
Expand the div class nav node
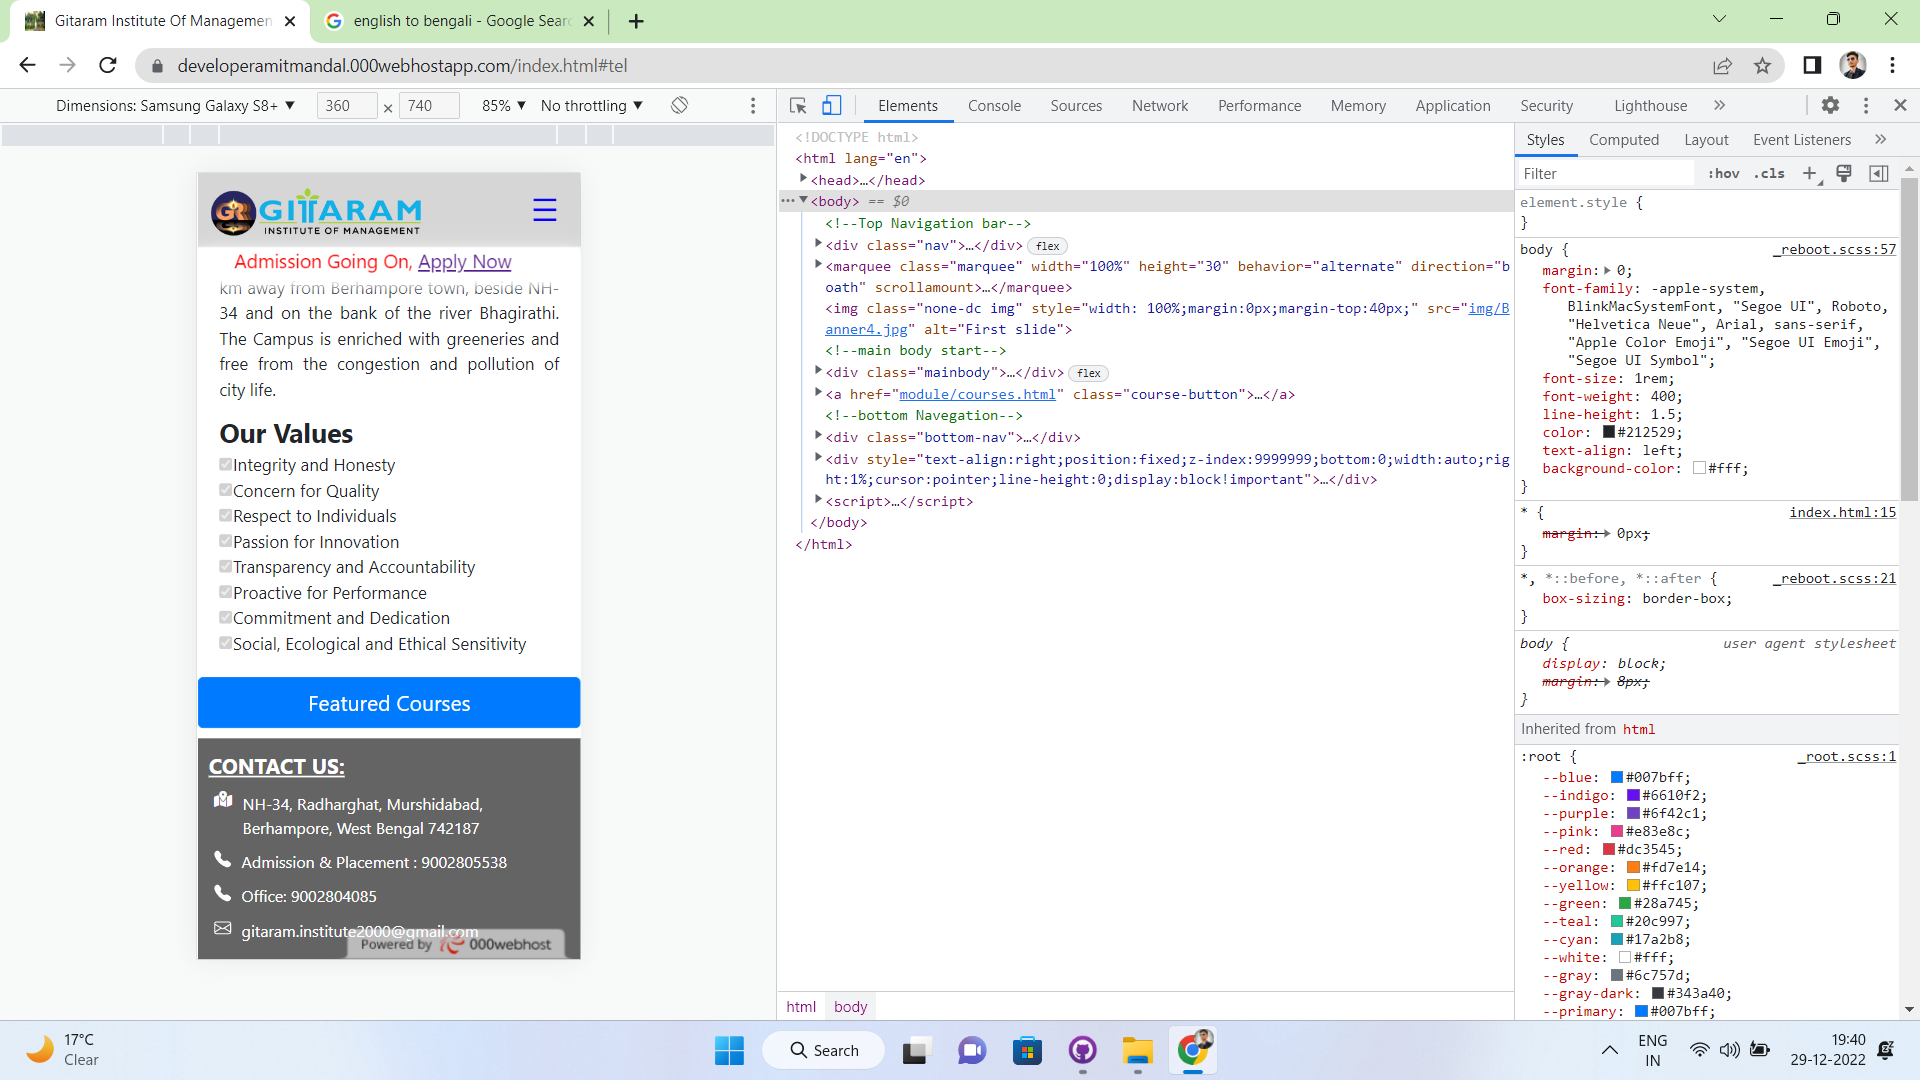(818, 244)
